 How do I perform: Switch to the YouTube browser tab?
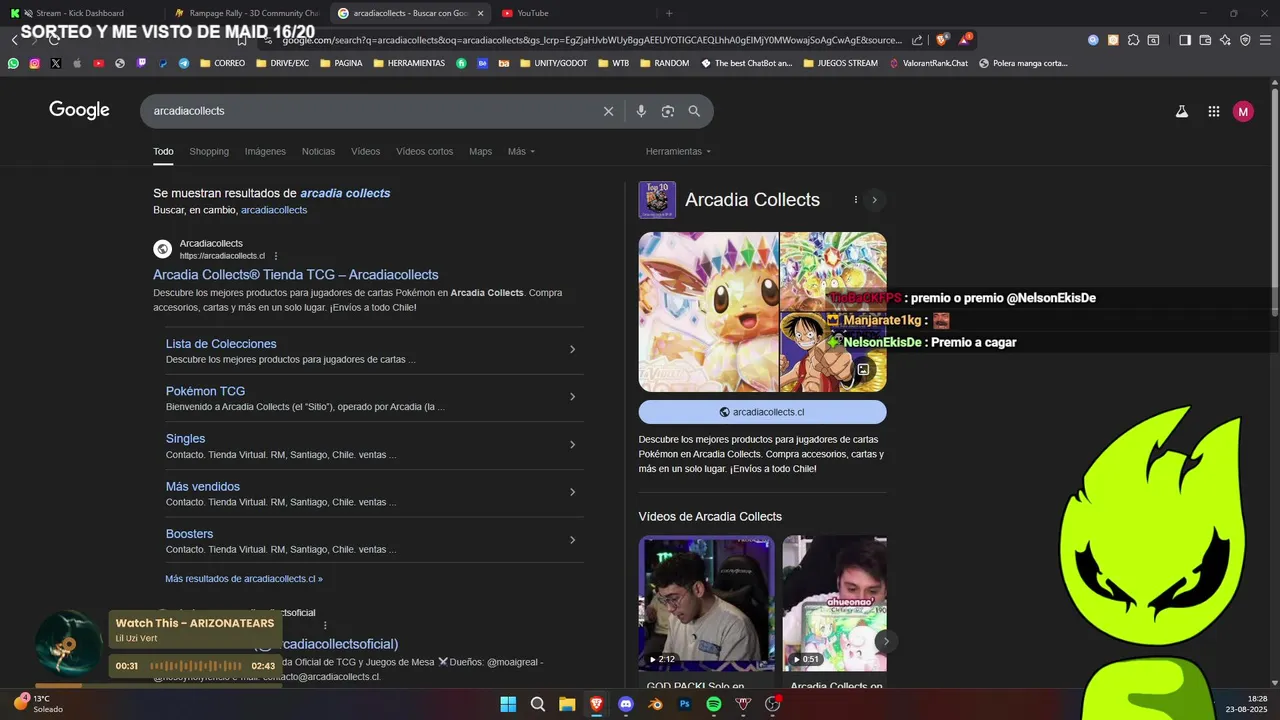(570, 13)
